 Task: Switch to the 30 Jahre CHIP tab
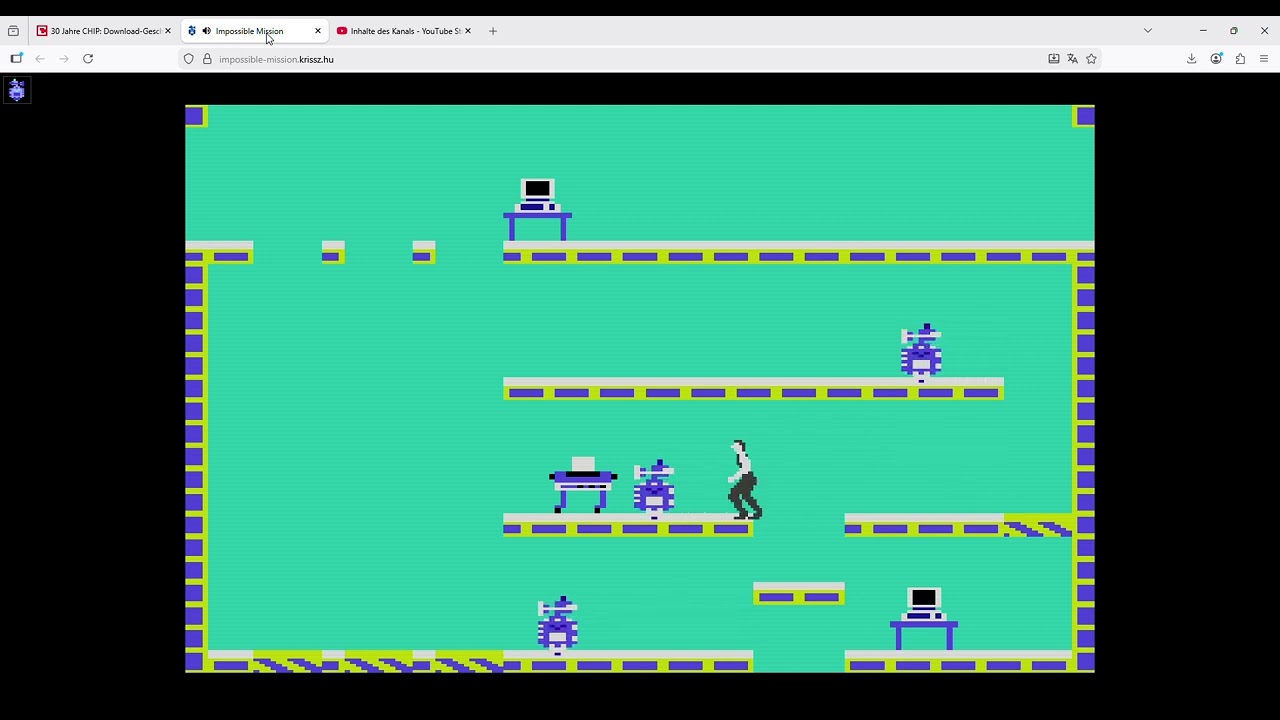tap(103, 31)
